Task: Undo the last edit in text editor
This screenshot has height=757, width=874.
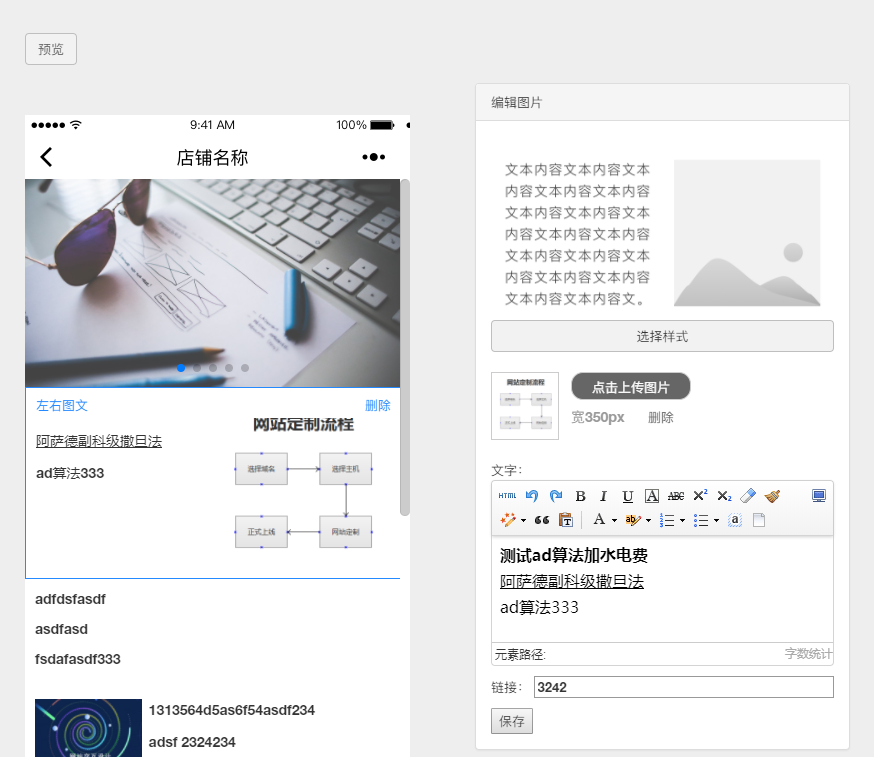Action: 532,496
